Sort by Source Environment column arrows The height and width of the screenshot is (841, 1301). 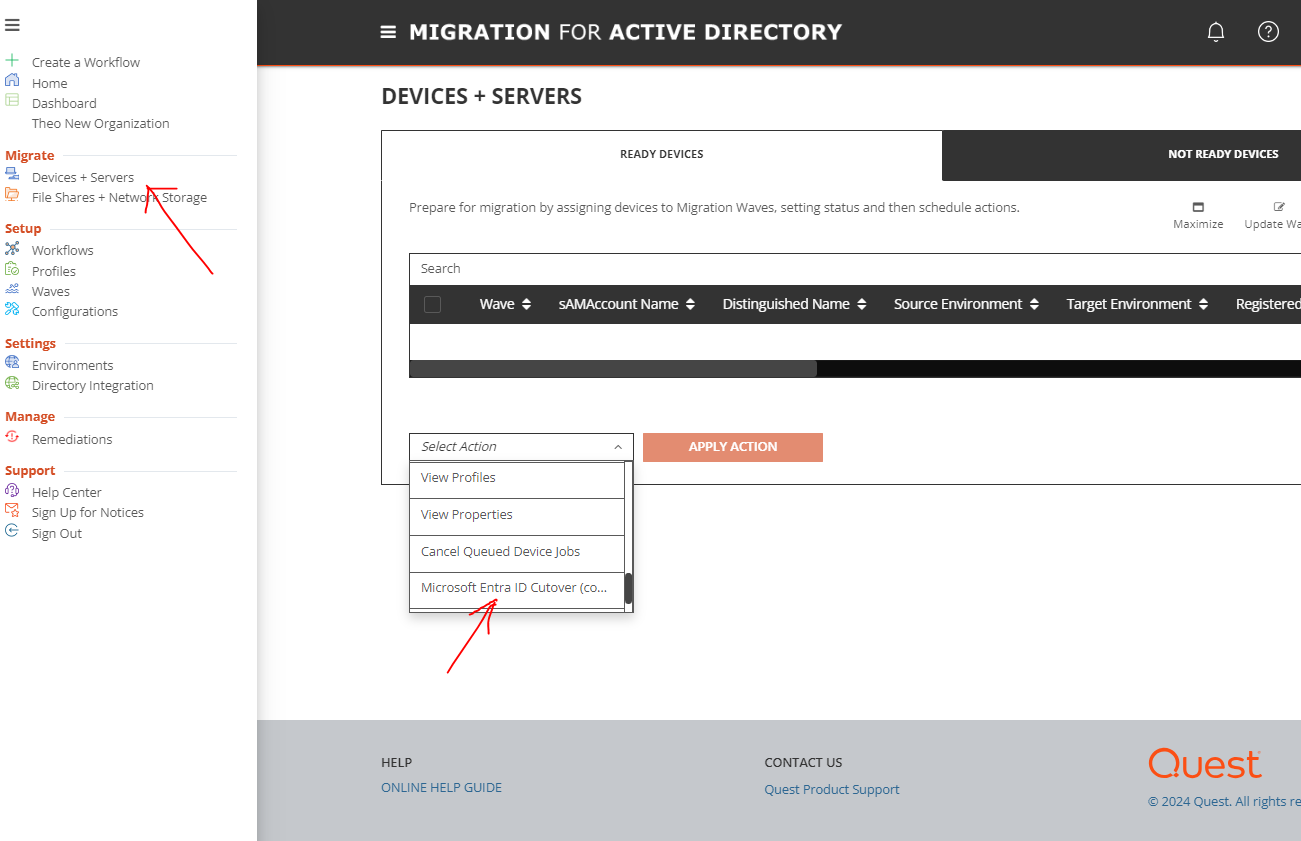(1034, 304)
